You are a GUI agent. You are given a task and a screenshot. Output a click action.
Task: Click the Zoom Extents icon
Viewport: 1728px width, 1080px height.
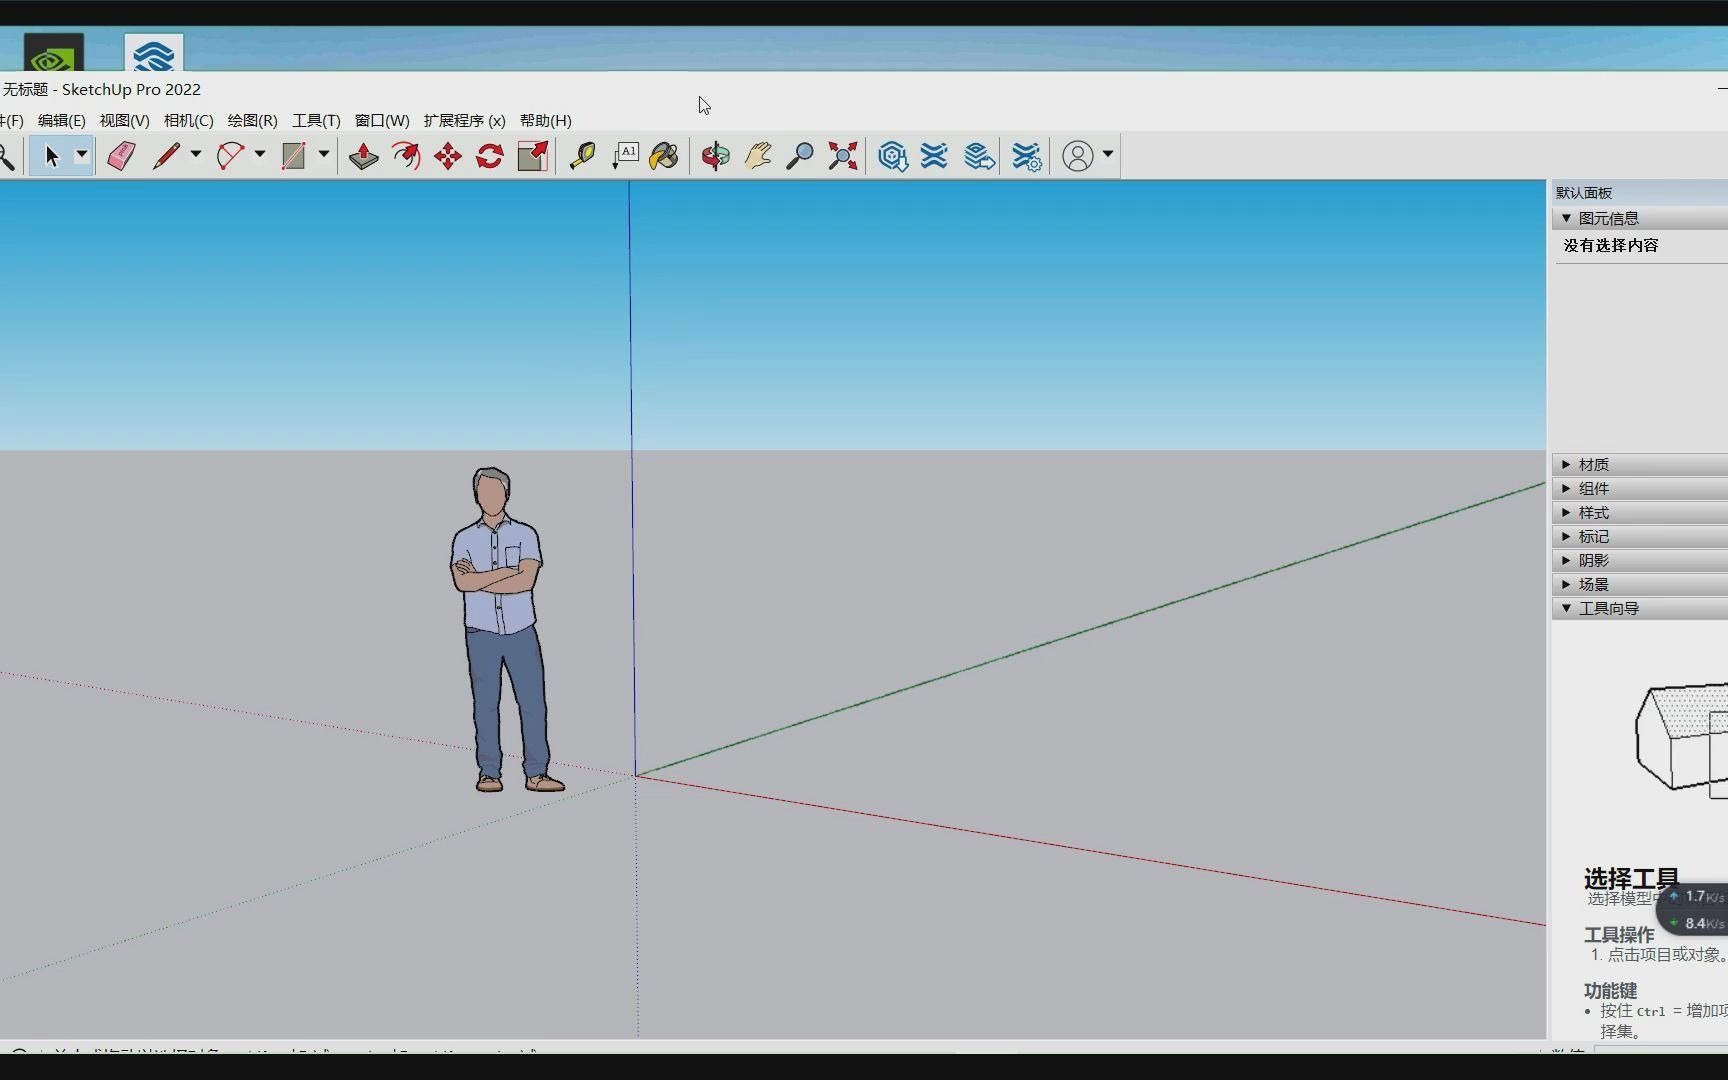(842, 156)
